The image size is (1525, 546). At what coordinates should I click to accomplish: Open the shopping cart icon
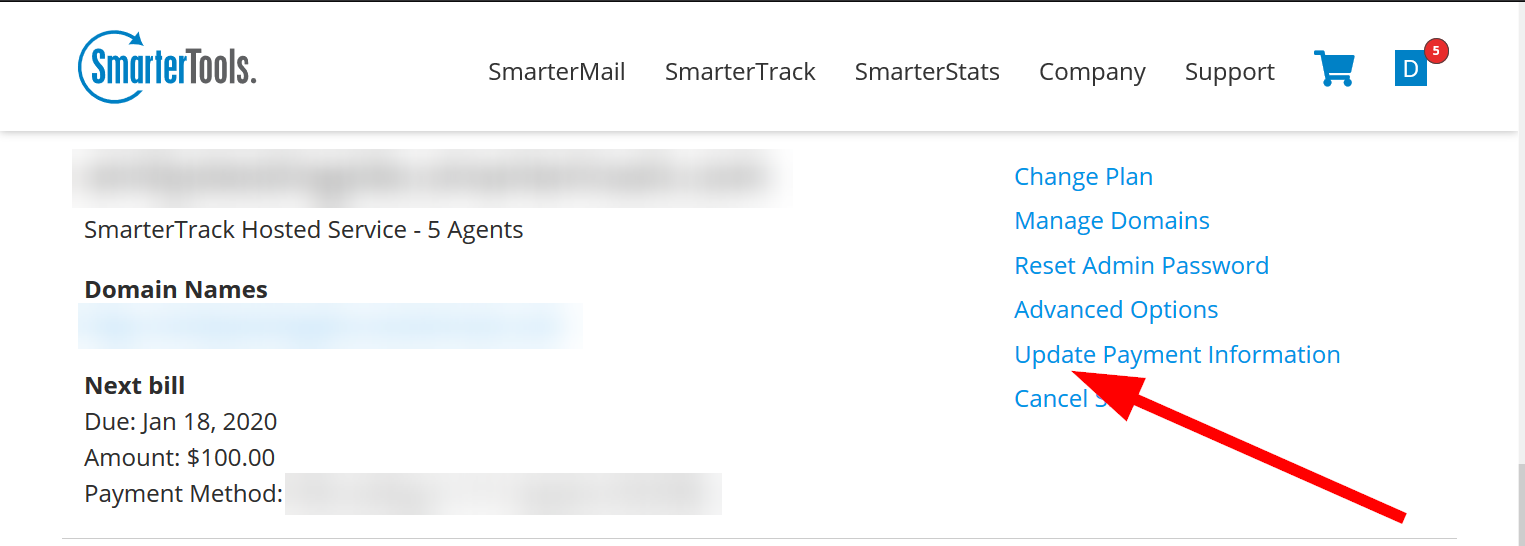(1334, 69)
